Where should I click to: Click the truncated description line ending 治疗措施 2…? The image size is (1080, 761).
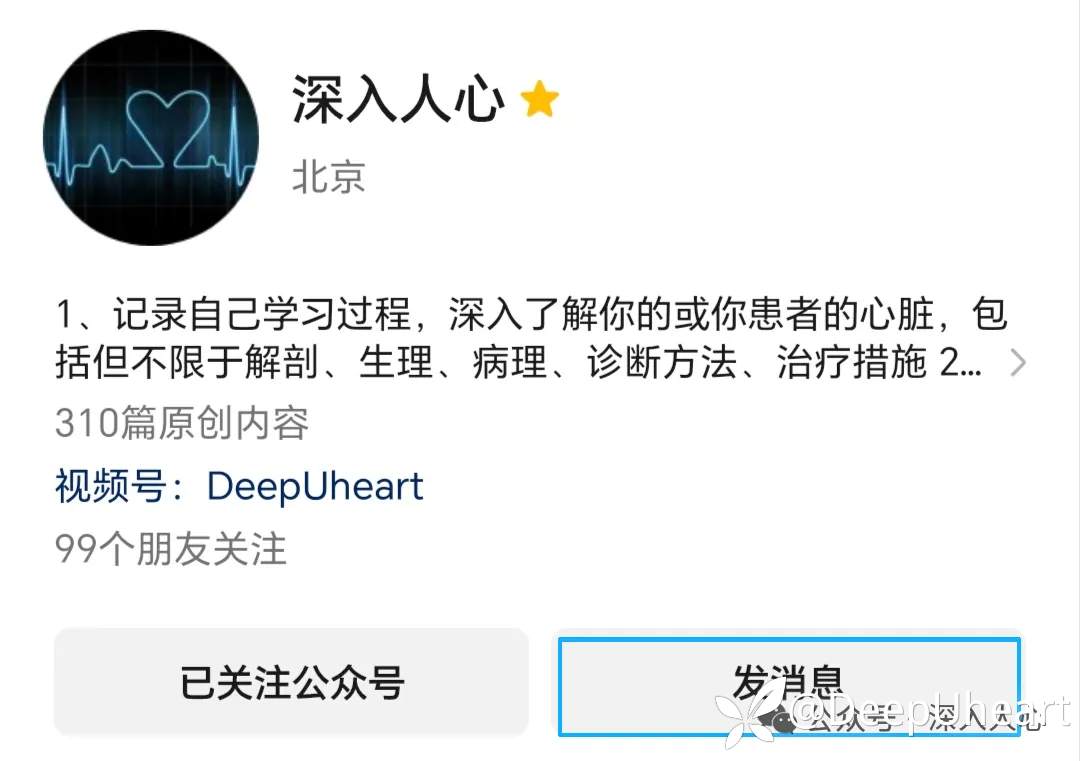(x=518, y=362)
